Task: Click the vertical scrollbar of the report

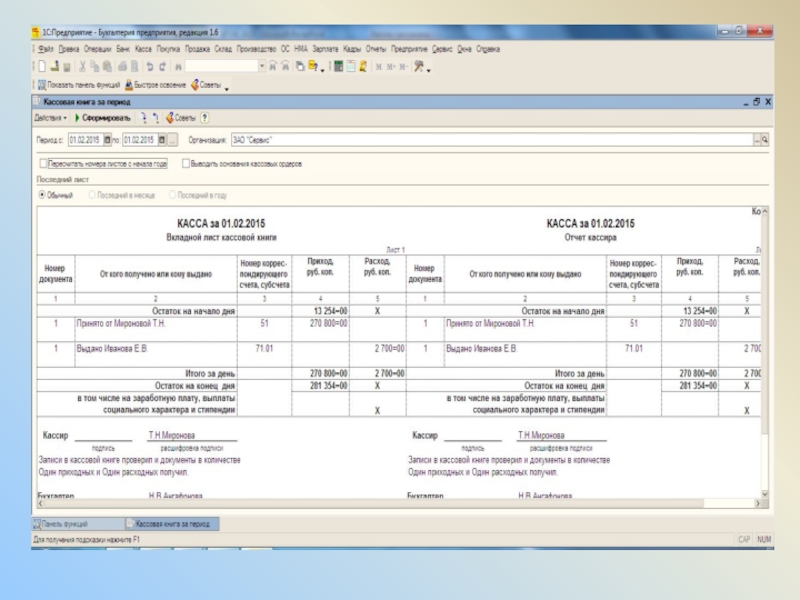Action: click(x=766, y=350)
